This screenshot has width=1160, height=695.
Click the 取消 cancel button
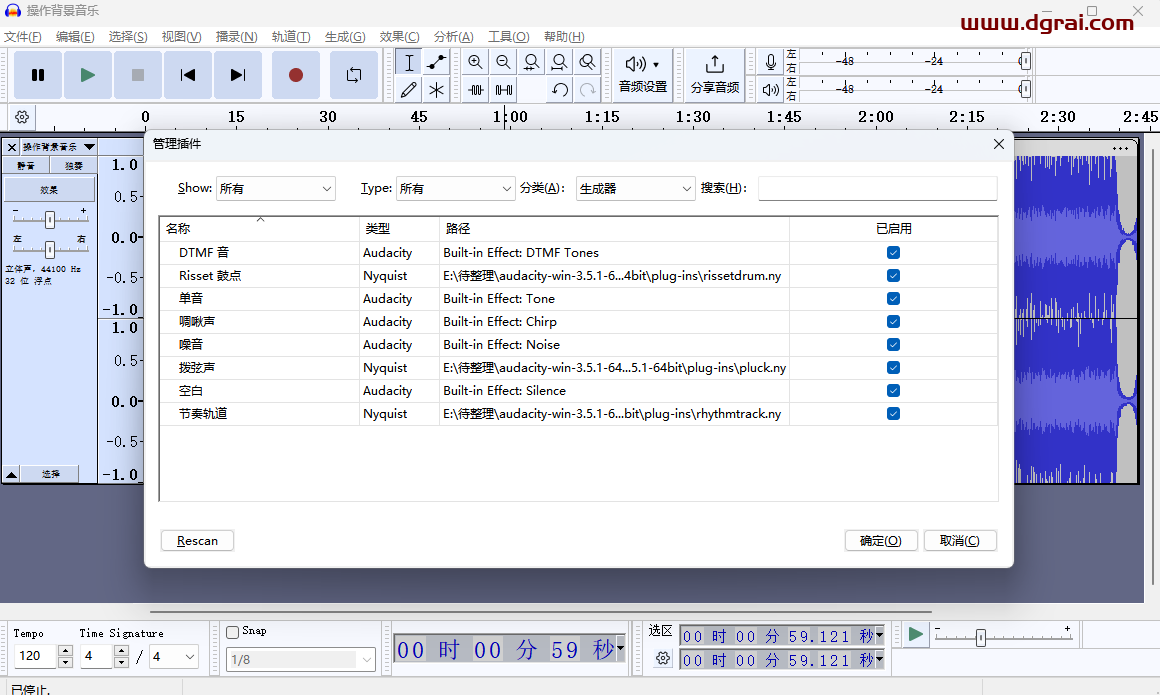(960, 541)
